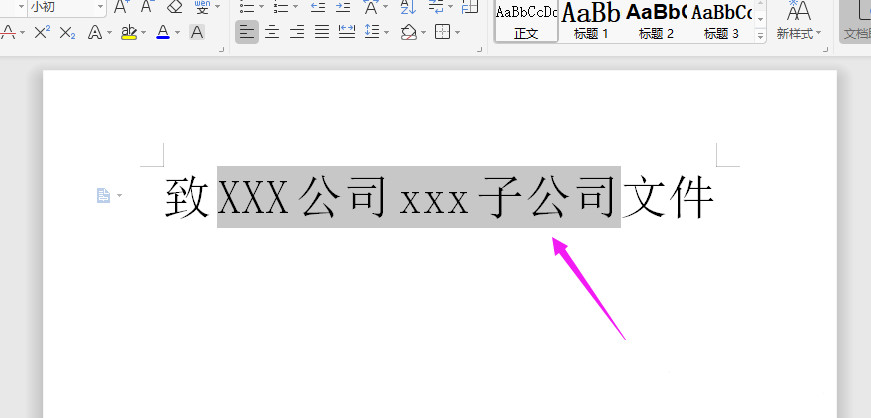Expand the styles gallery more arrow
Screen dimensions: 871x418
tap(760, 34)
